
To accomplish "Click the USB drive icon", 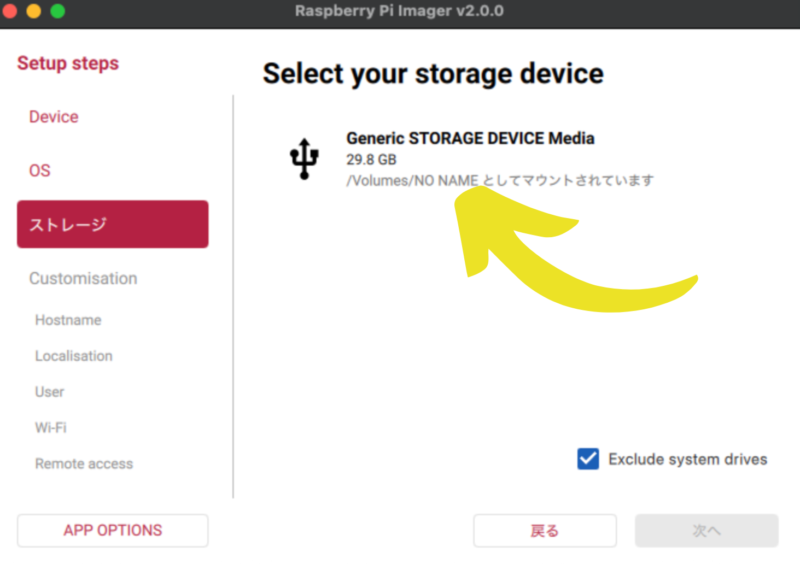I will coord(305,159).
